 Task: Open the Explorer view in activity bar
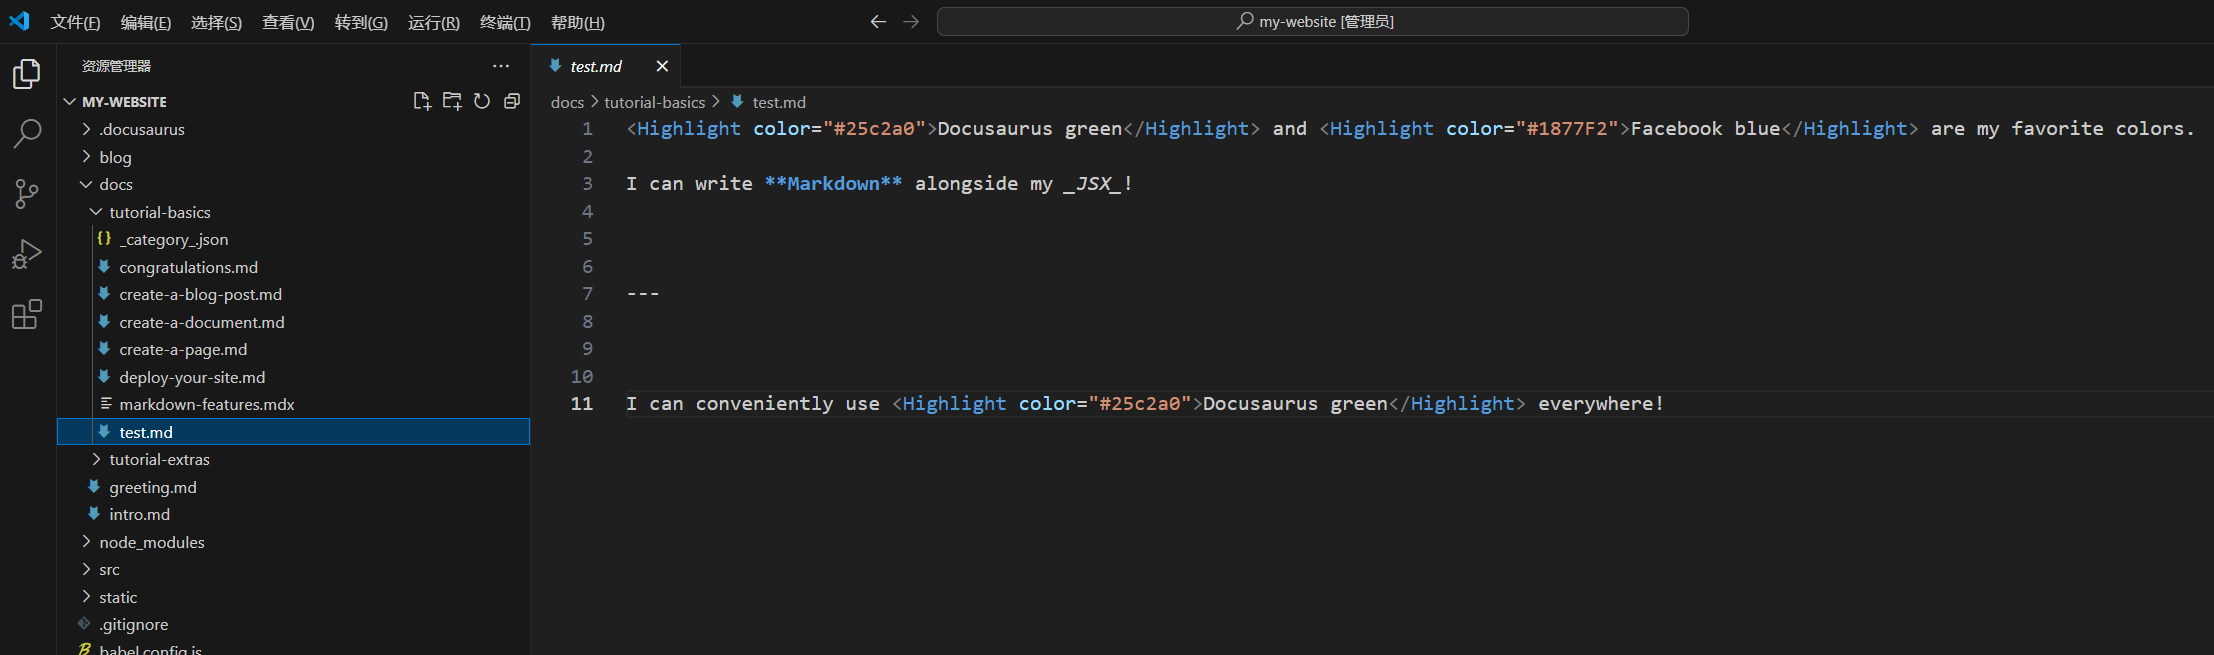tap(27, 74)
